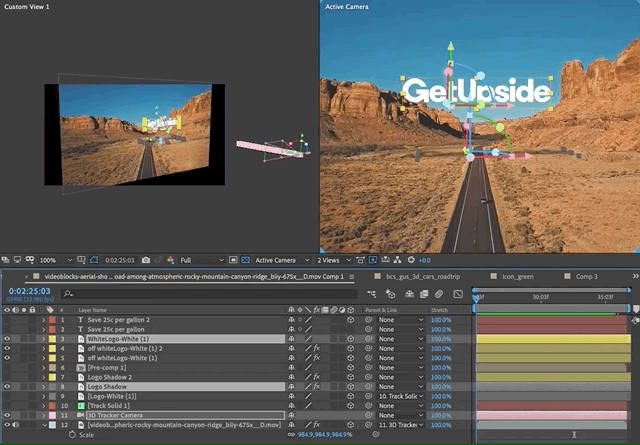Click constrain proportions link icon next to Scale

(x=291, y=434)
